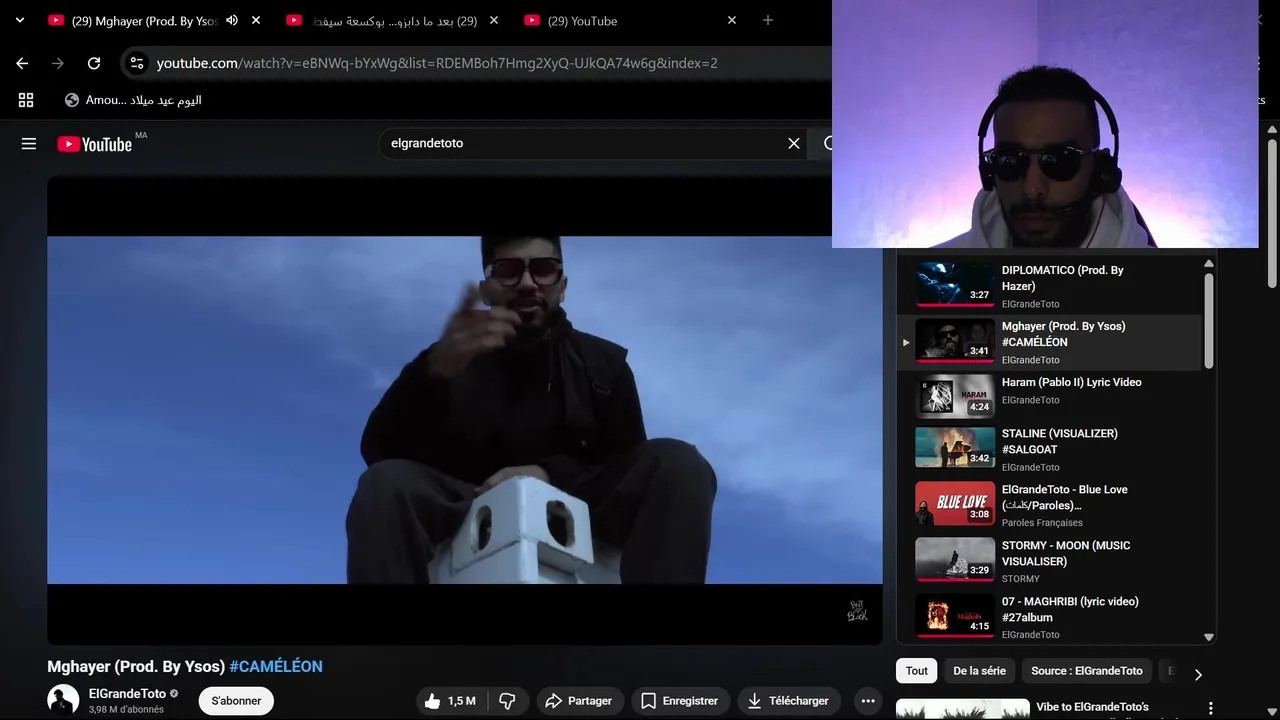
Task: Select the Tout filter chip
Action: point(917,671)
